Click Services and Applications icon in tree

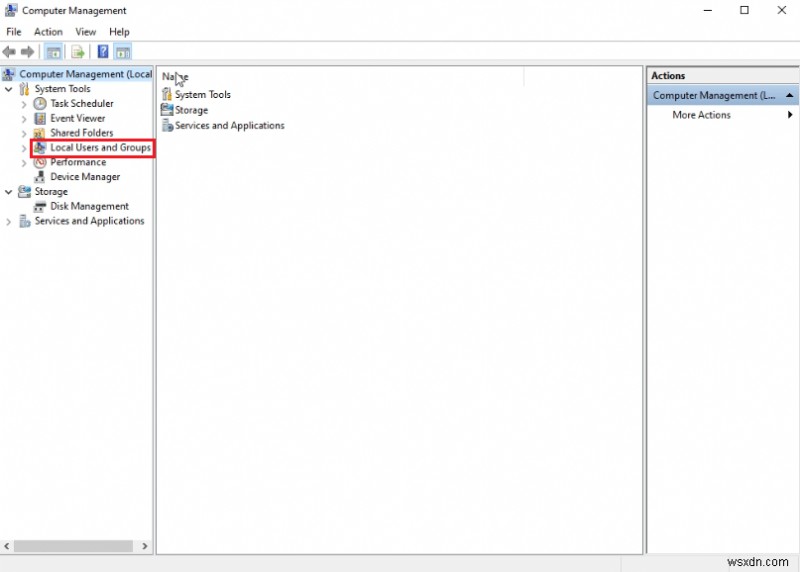(24, 221)
